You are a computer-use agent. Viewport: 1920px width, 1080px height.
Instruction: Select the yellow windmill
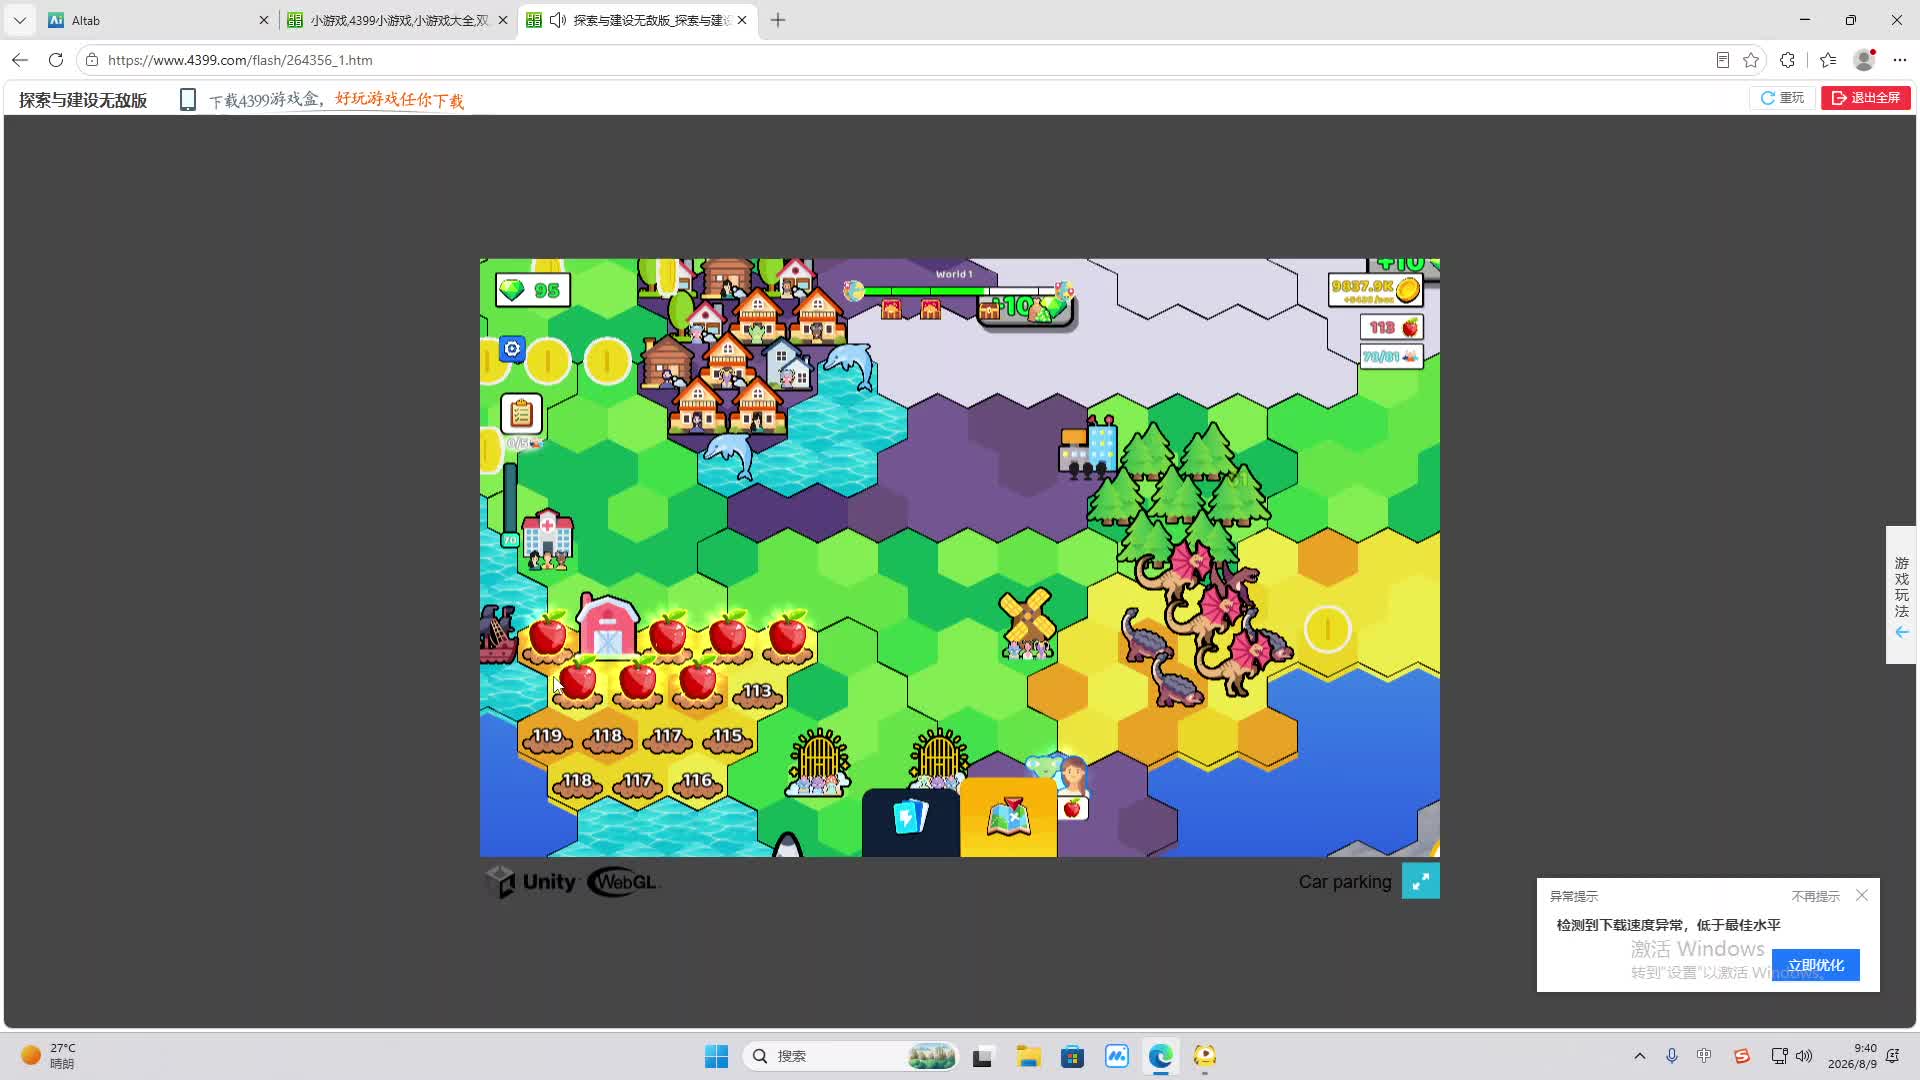coord(1027,624)
